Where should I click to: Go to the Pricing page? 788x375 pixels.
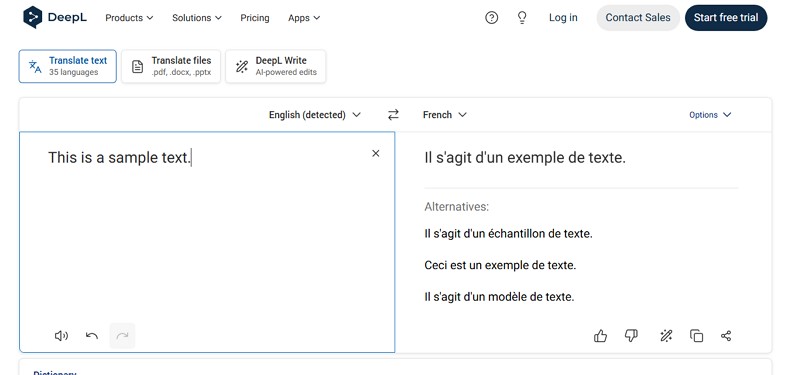tap(254, 18)
